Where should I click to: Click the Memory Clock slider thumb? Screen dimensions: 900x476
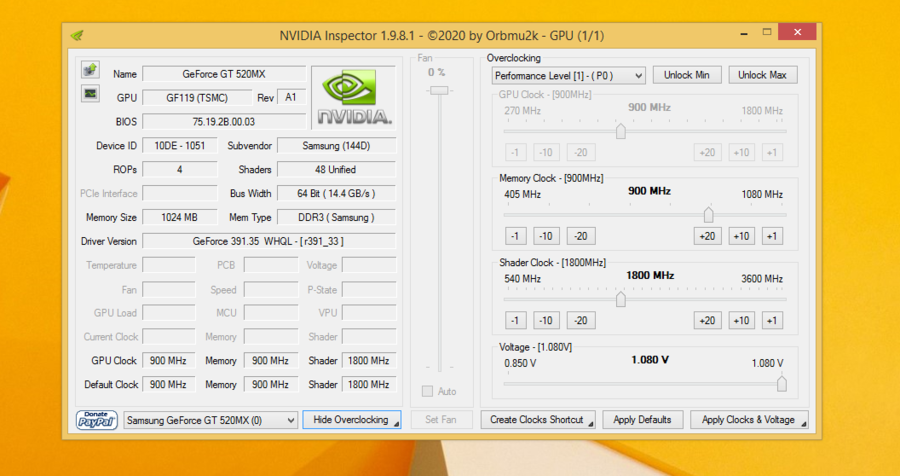[x=708, y=215]
